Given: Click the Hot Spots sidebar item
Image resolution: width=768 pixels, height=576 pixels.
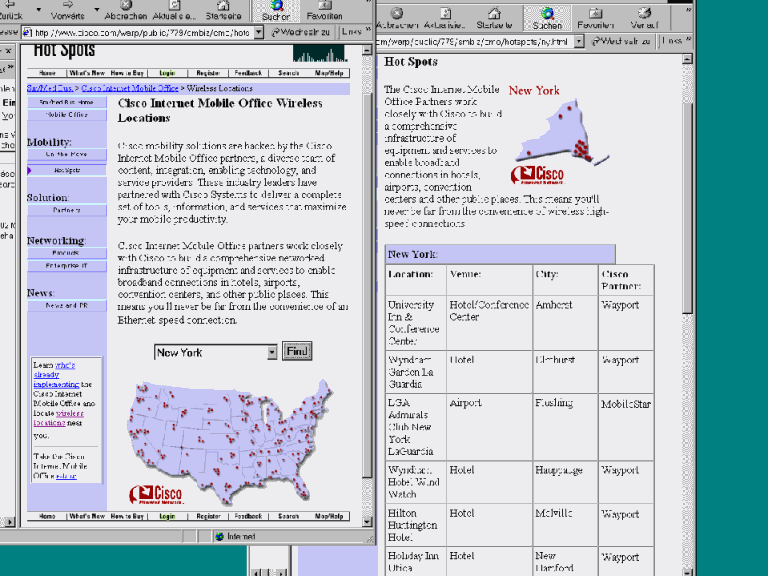Looking at the screenshot, I should [x=67, y=170].
